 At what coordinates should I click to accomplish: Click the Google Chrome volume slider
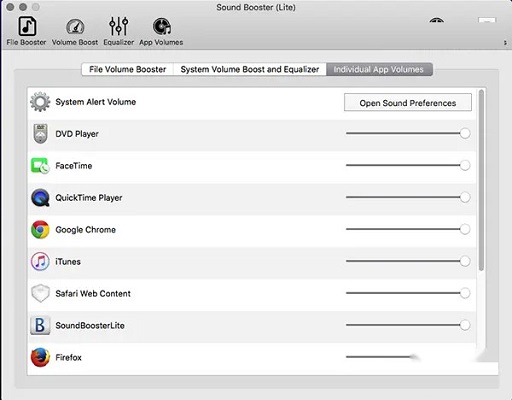(408, 229)
